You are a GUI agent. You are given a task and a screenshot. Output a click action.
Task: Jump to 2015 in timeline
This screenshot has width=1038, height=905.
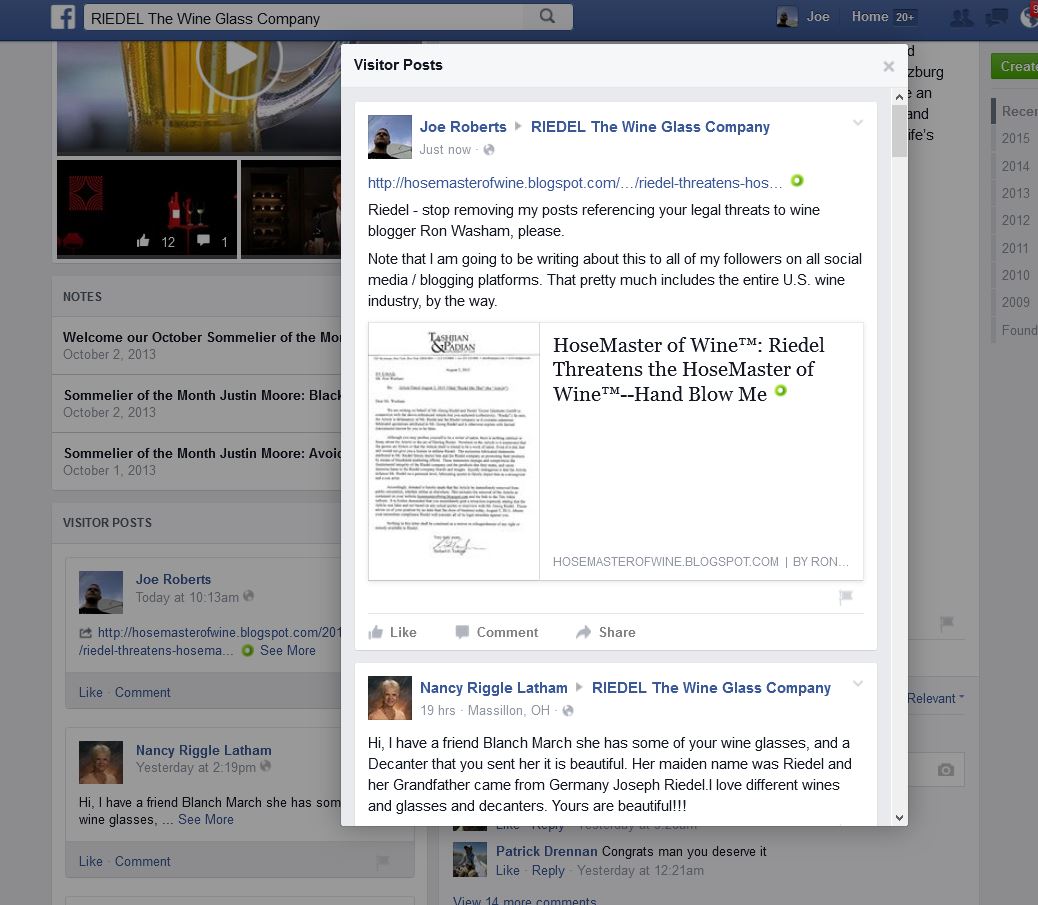[1015, 138]
